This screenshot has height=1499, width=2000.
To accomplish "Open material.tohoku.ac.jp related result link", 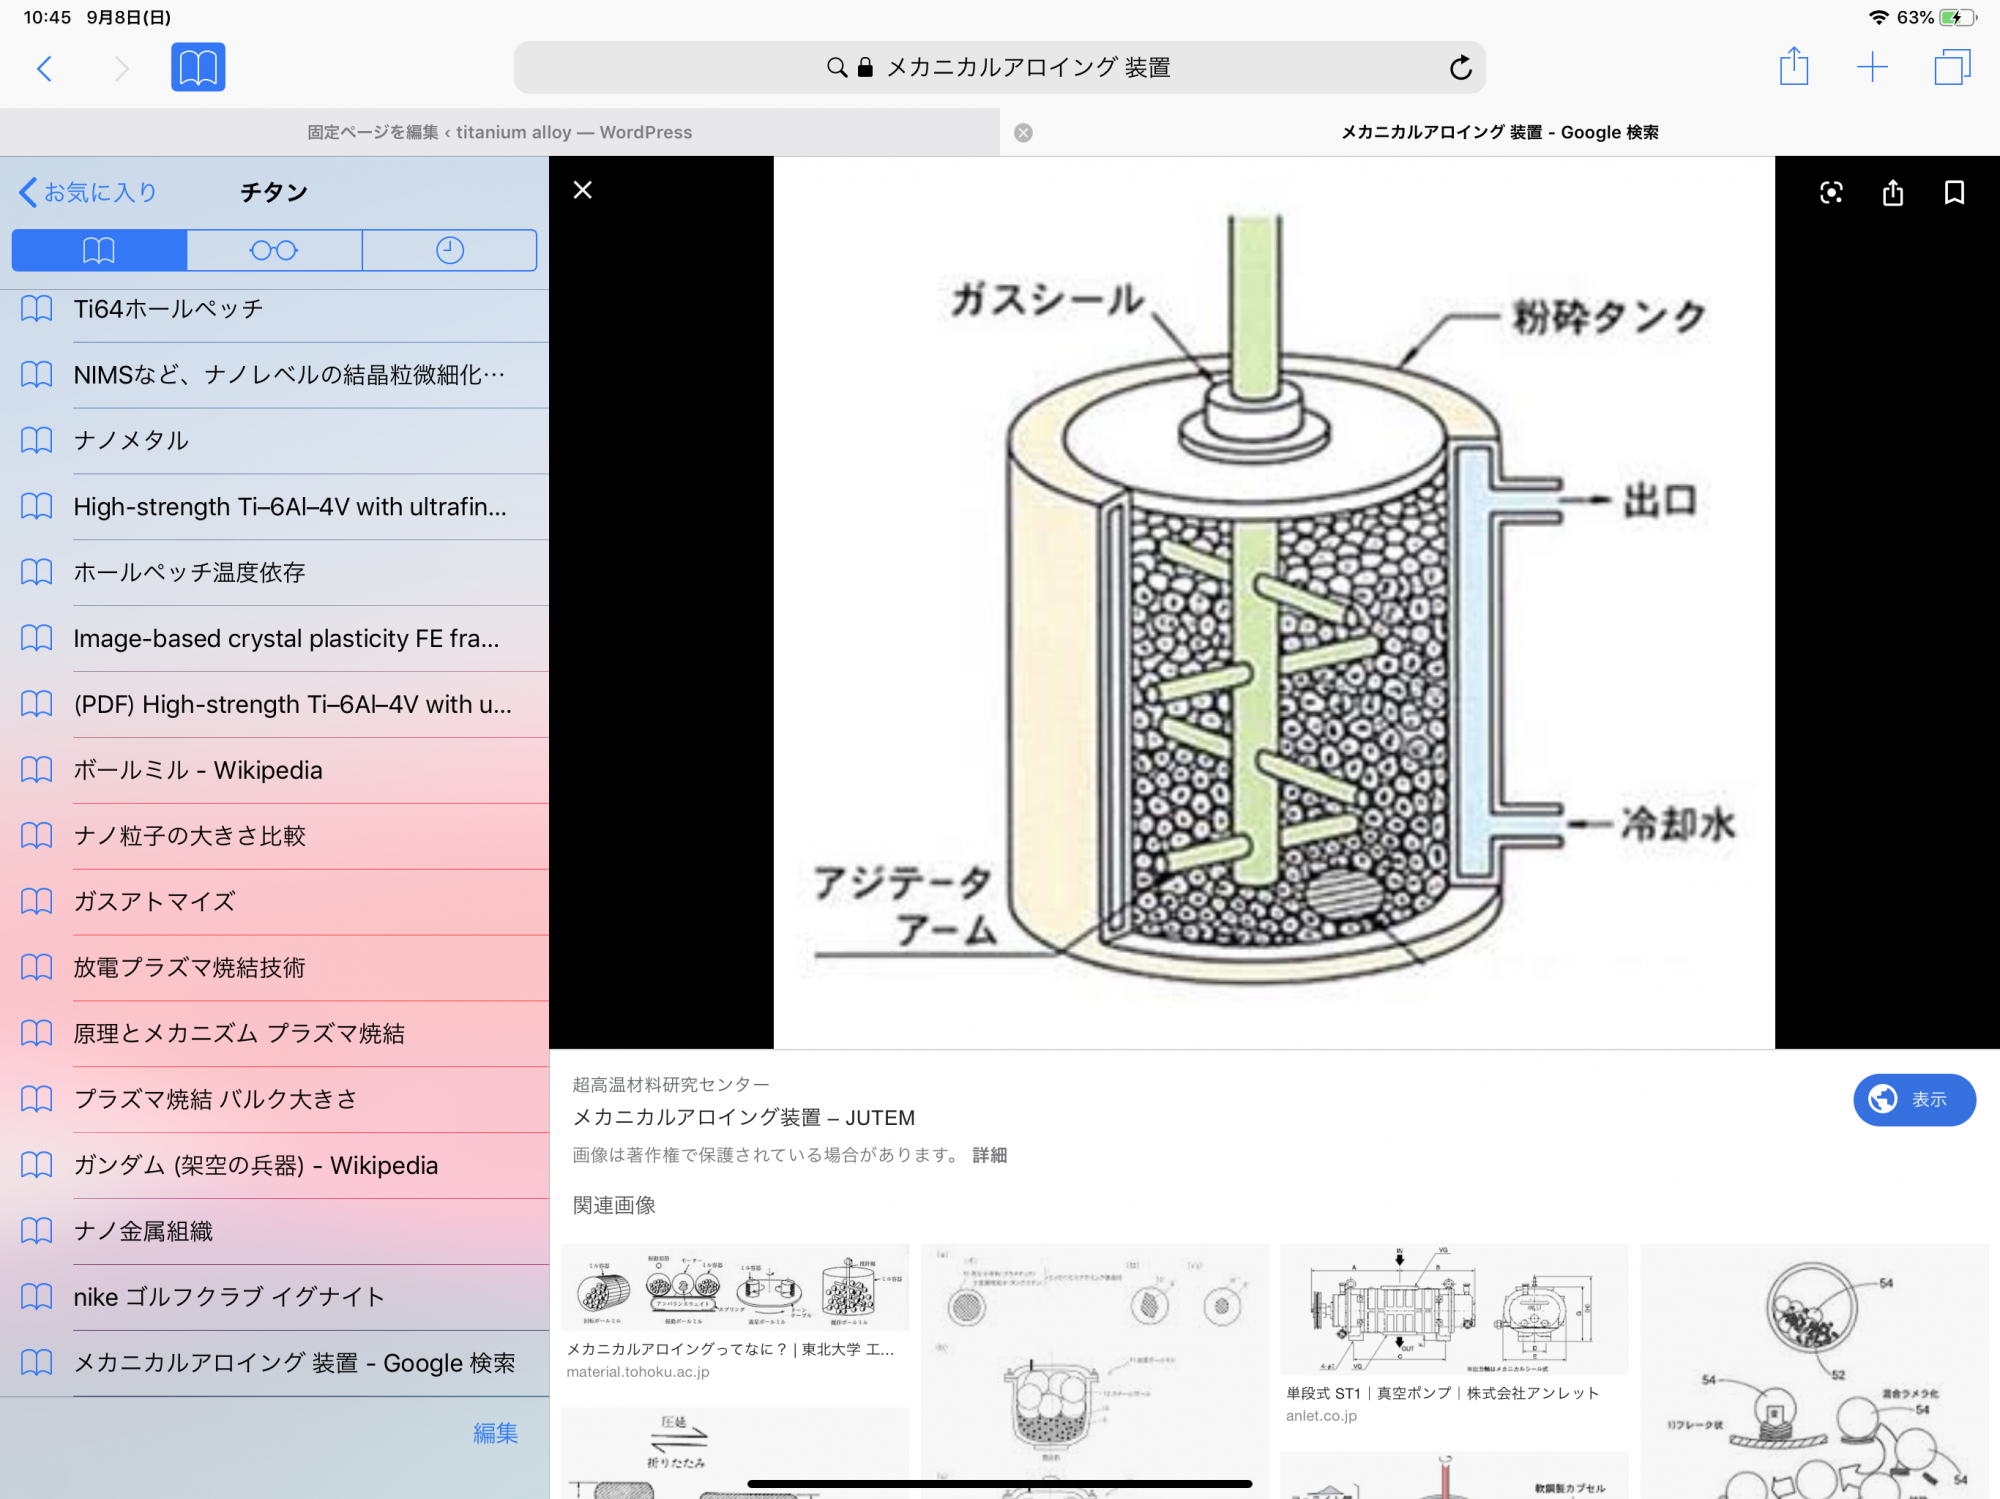I will [637, 1372].
